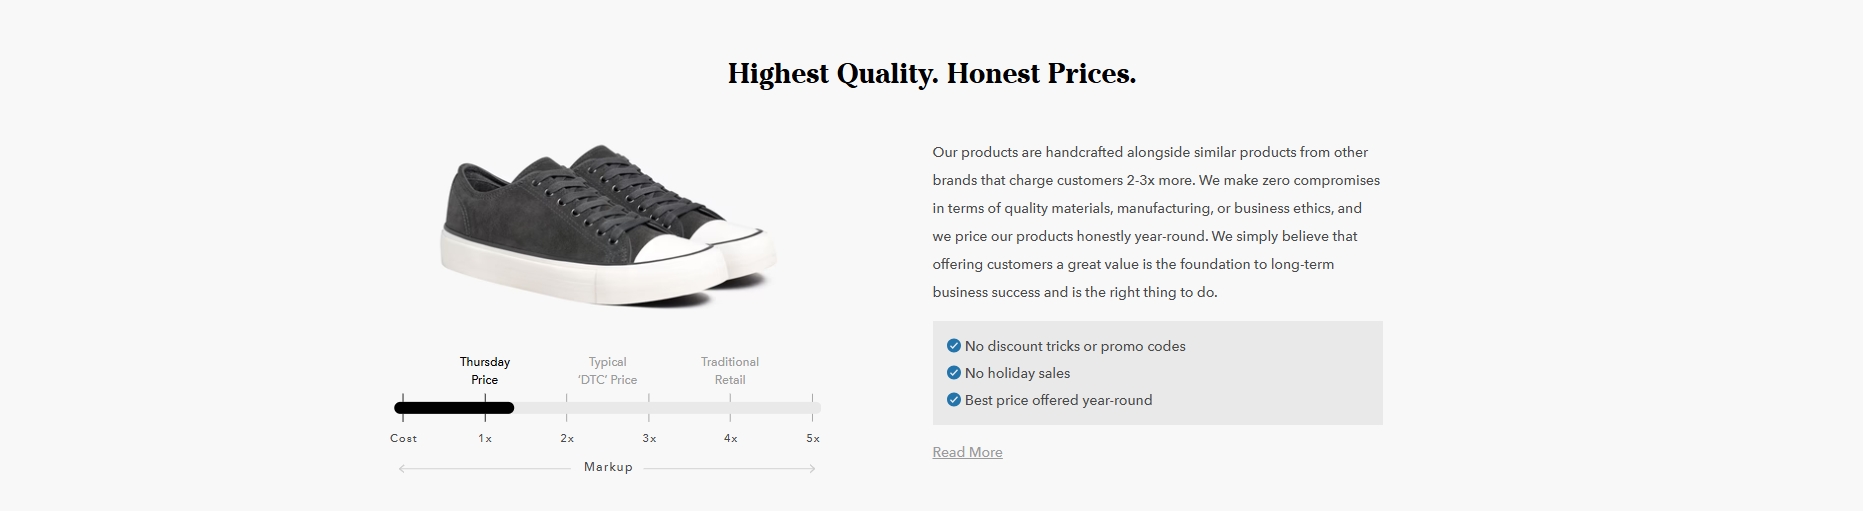1863x511 pixels.
Task: Click the Thursday Price label
Action: pyautogui.click(x=485, y=371)
